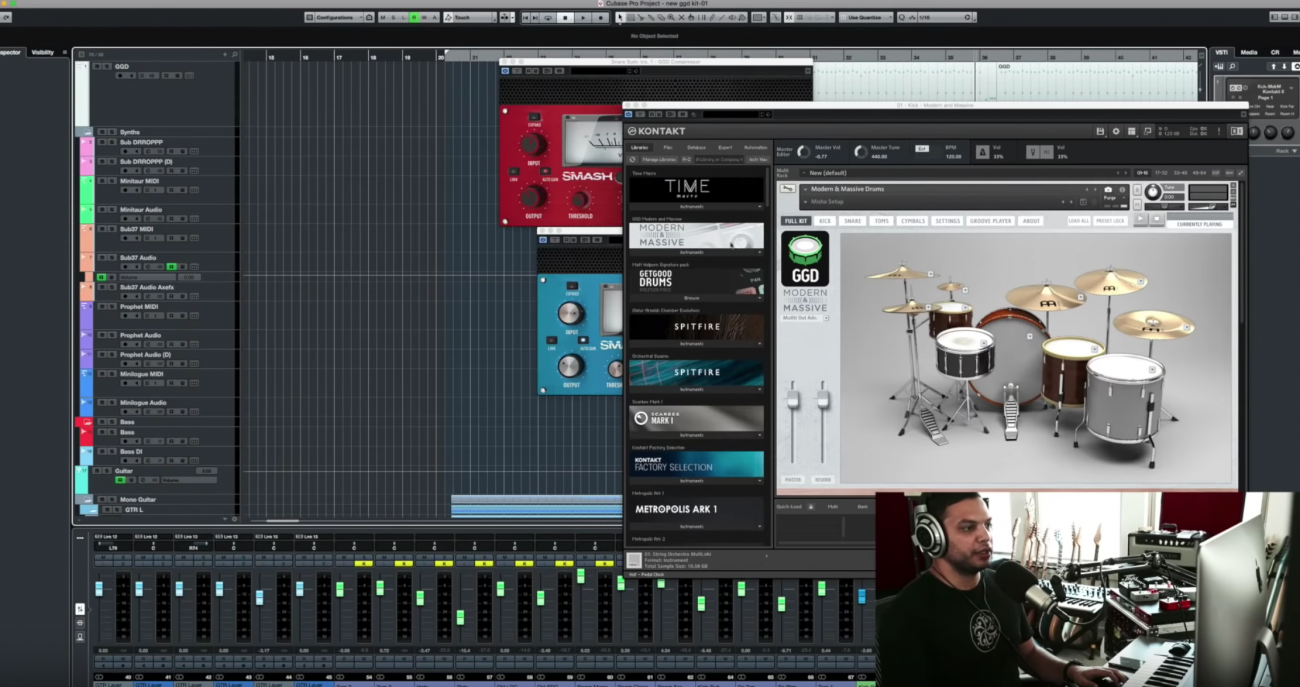Switch to the CYMBALS tab

pyautogui.click(x=914, y=221)
